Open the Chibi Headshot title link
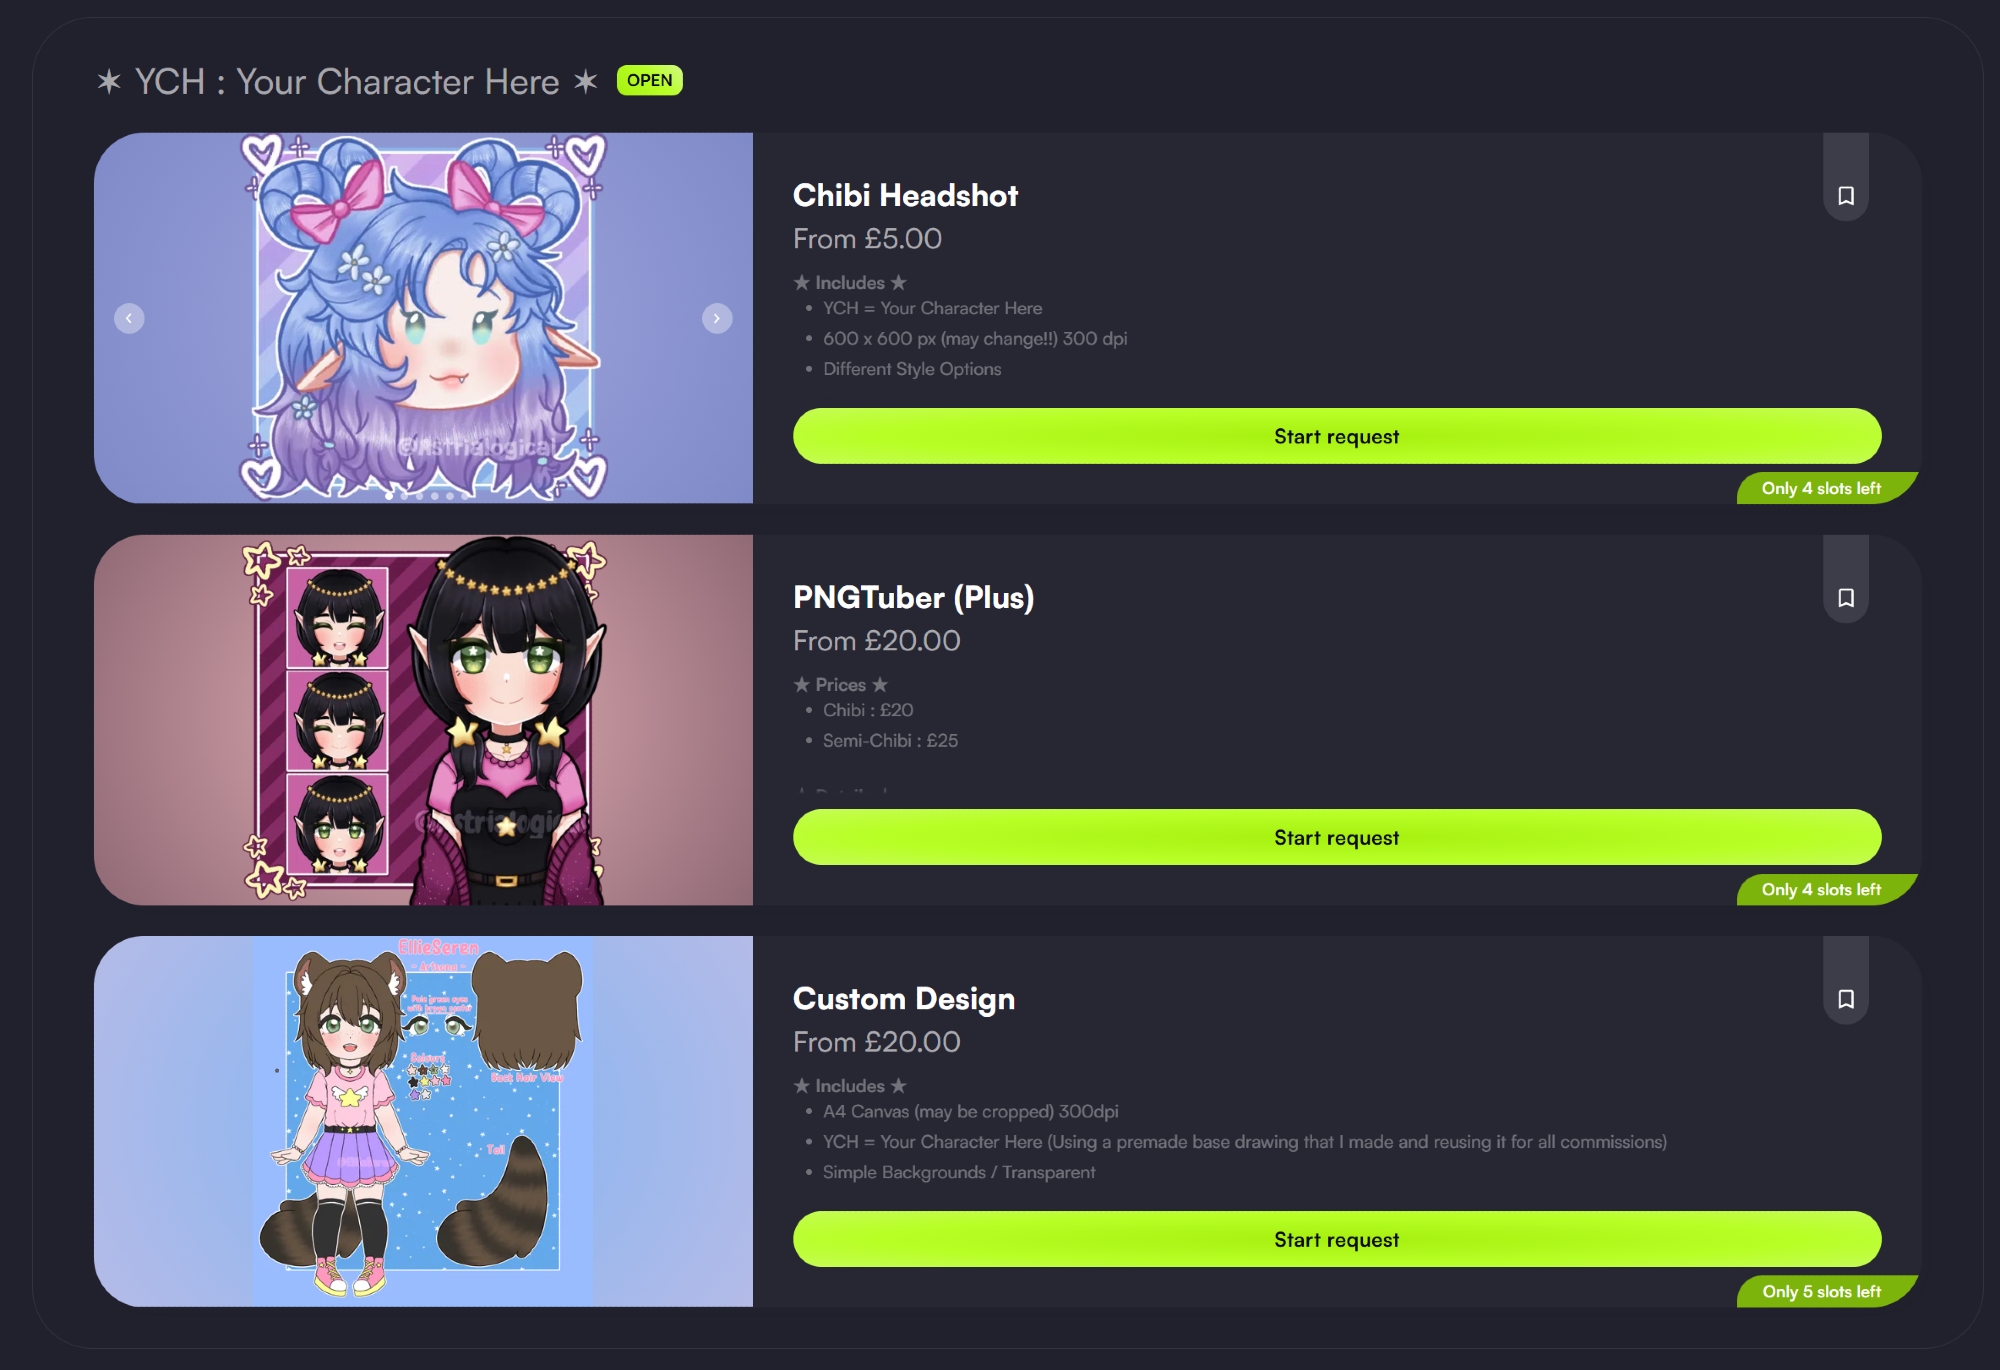The image size is (2000, 1370). [905, 195]
